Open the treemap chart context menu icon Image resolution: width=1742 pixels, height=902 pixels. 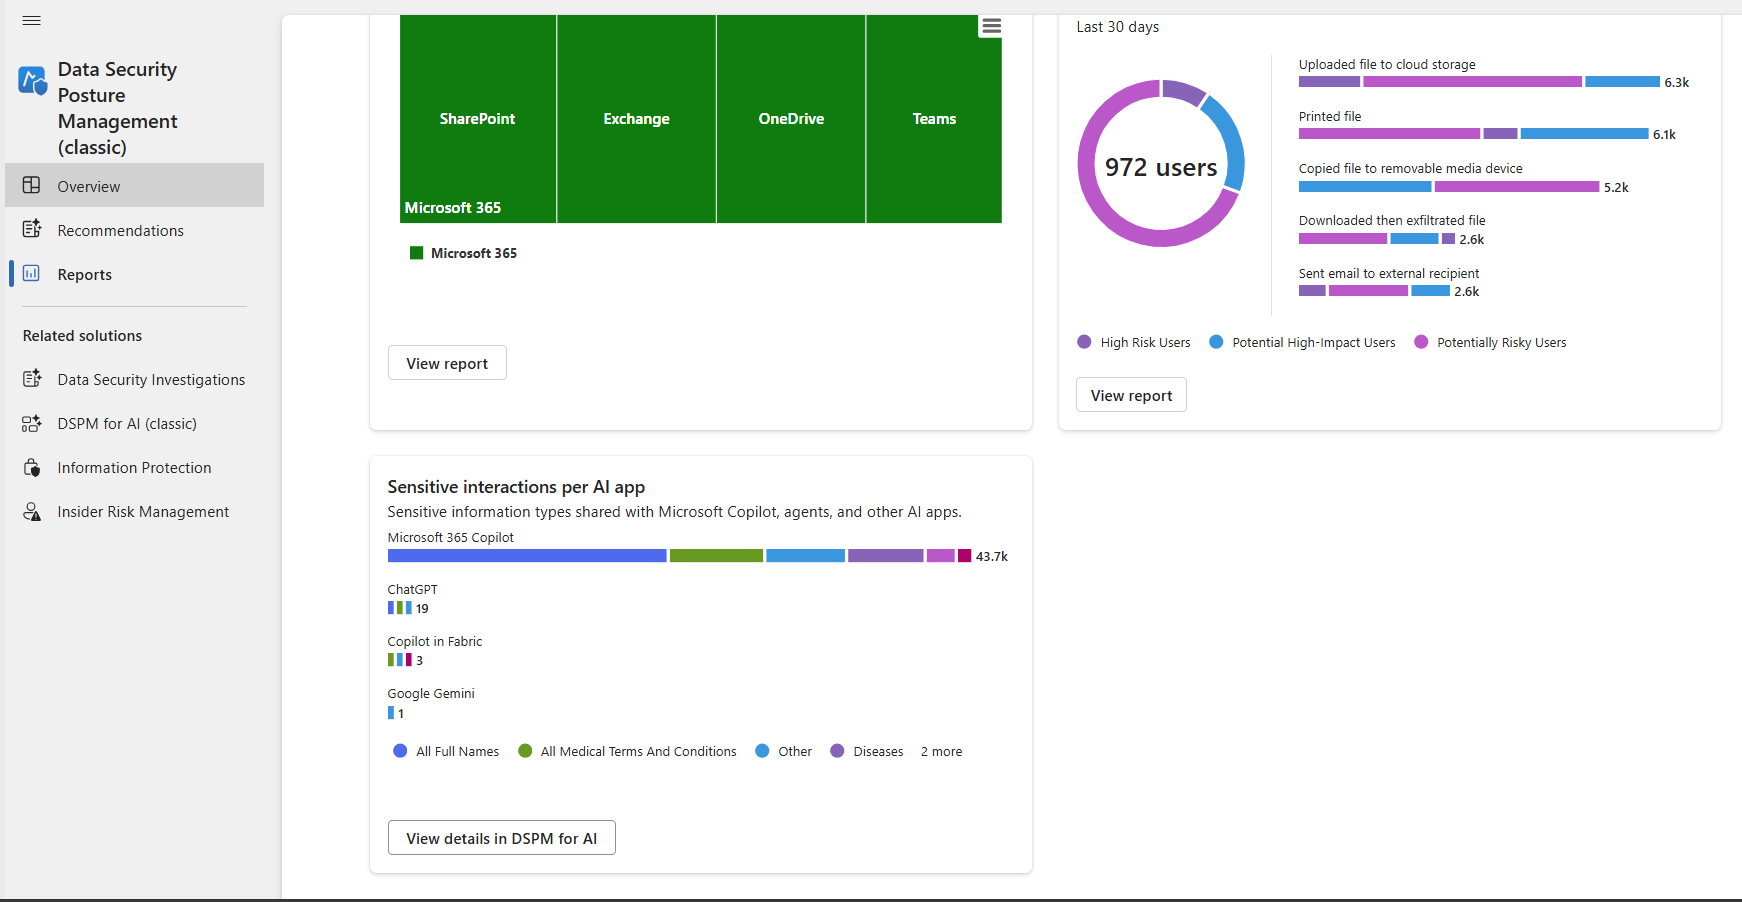(991, 26)
